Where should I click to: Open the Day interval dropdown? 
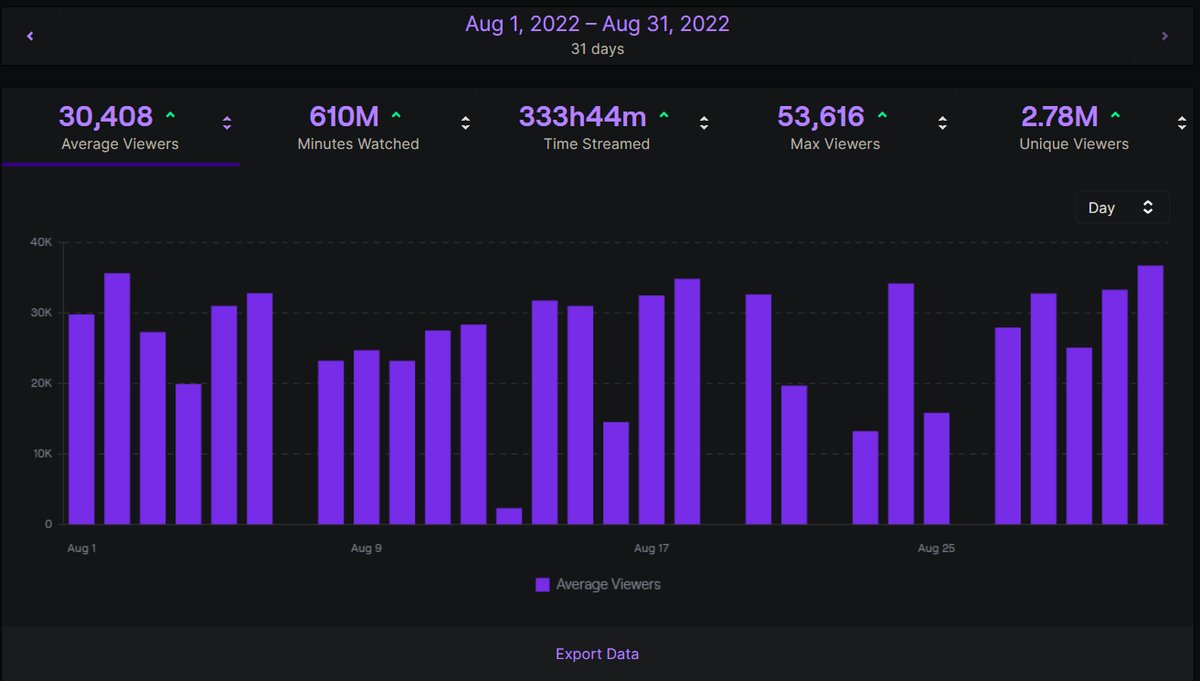1122,207
